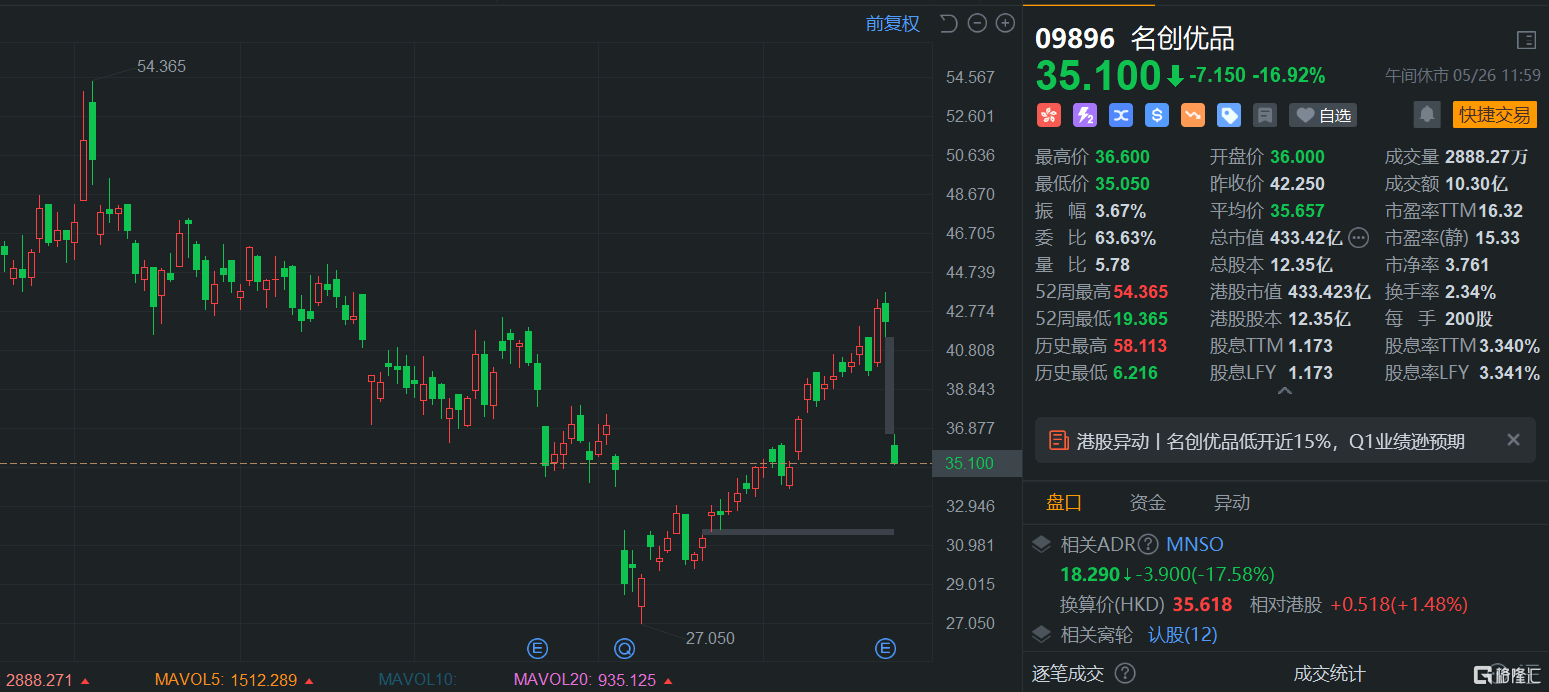Zoom out the candlestick chart with minus icon

[x=977, y=23]
